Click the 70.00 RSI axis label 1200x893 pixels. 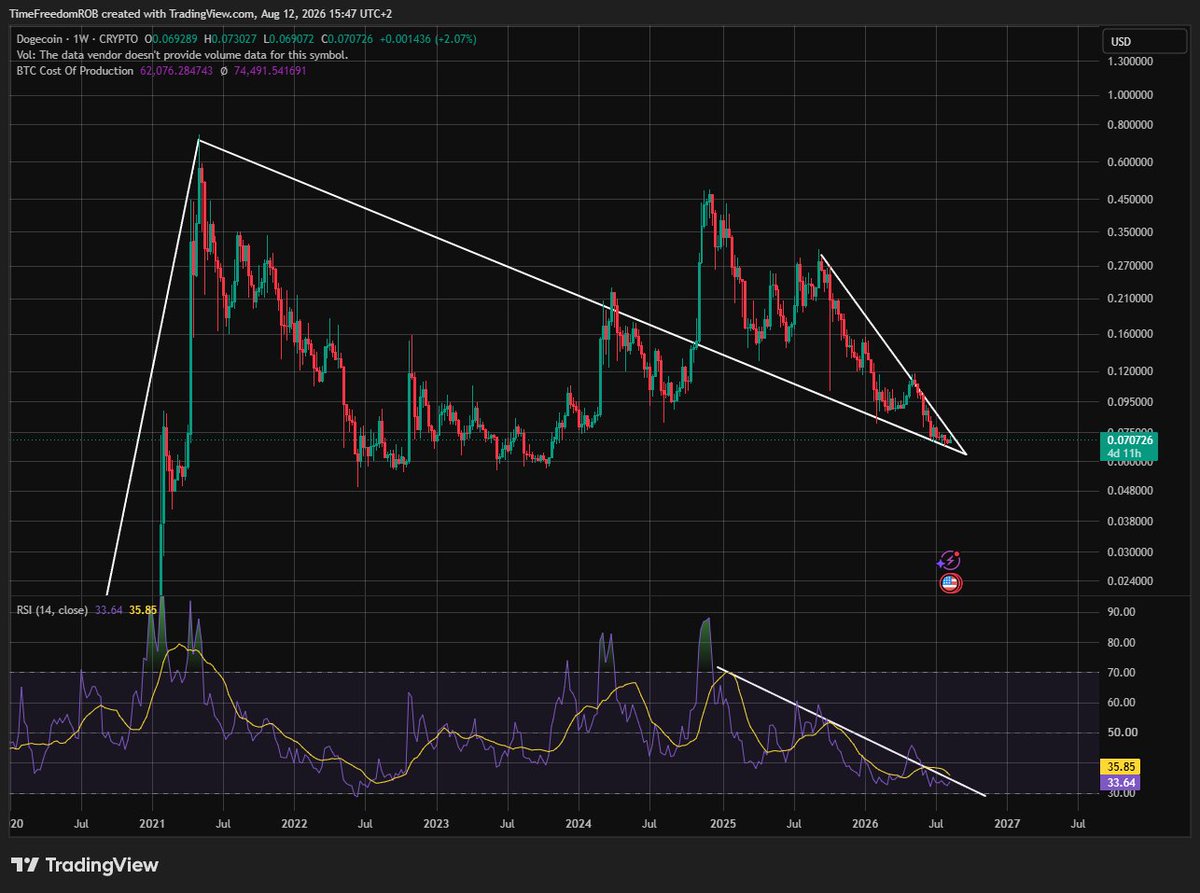point(1119,672)
